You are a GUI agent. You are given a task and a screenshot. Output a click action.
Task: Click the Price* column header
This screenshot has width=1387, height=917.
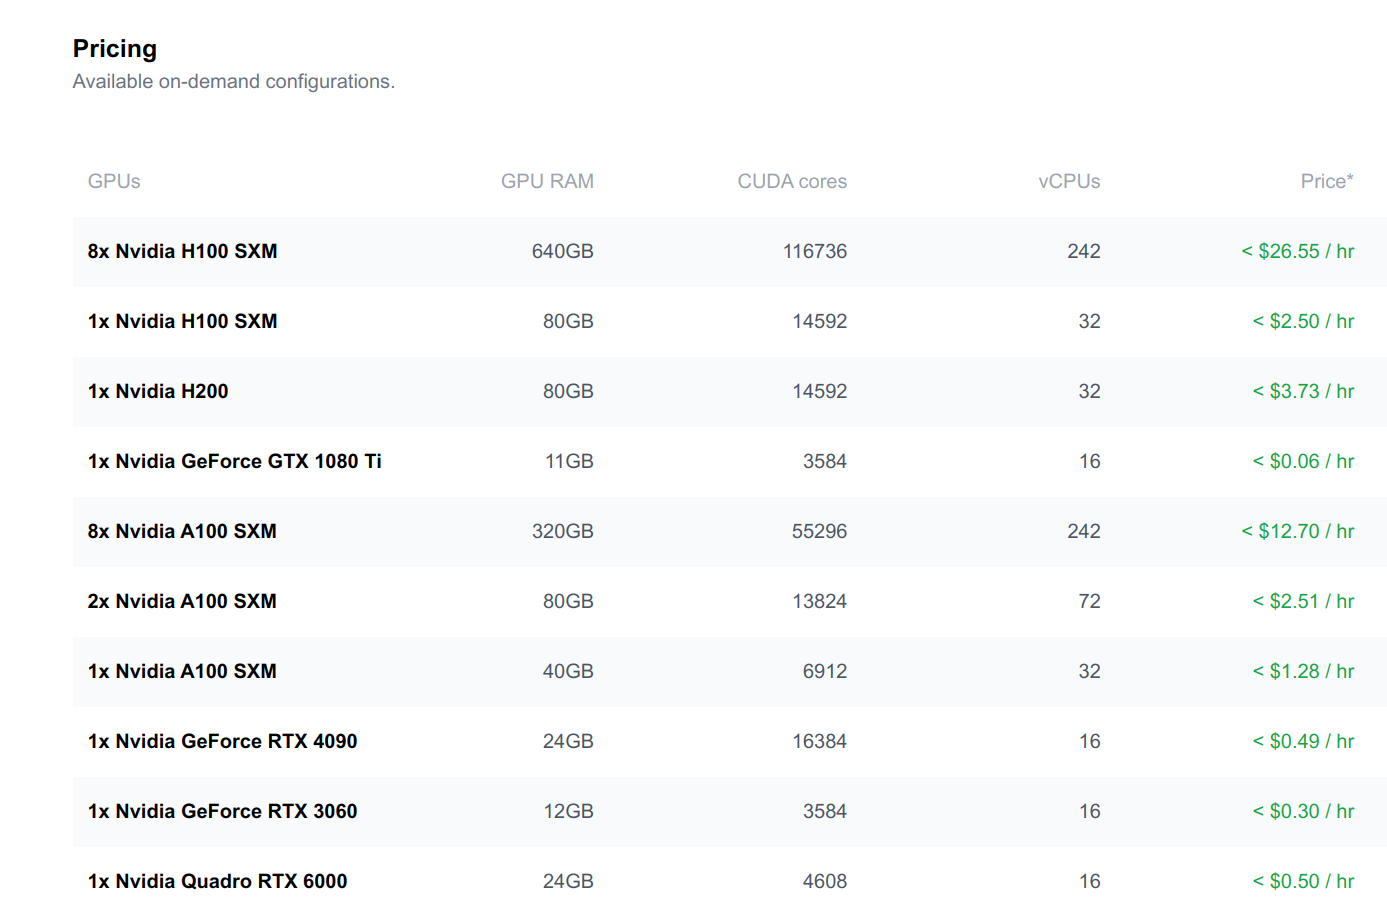pos(1327,181)
